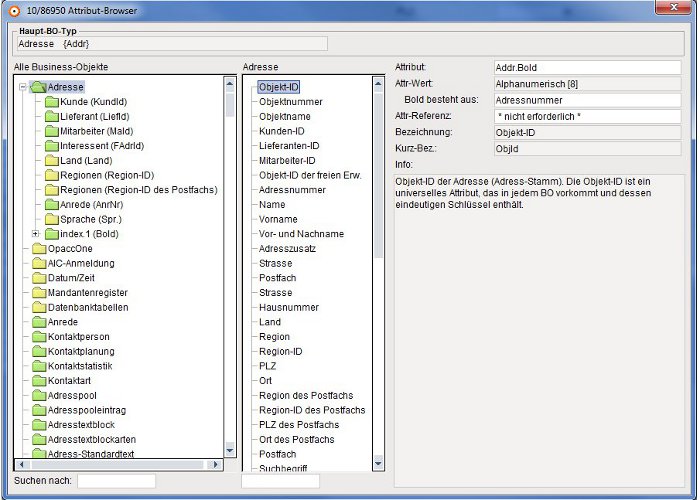Select Lieferanten-ID attribute
This screenshot has height=500, width=700.
coord(289,146)
